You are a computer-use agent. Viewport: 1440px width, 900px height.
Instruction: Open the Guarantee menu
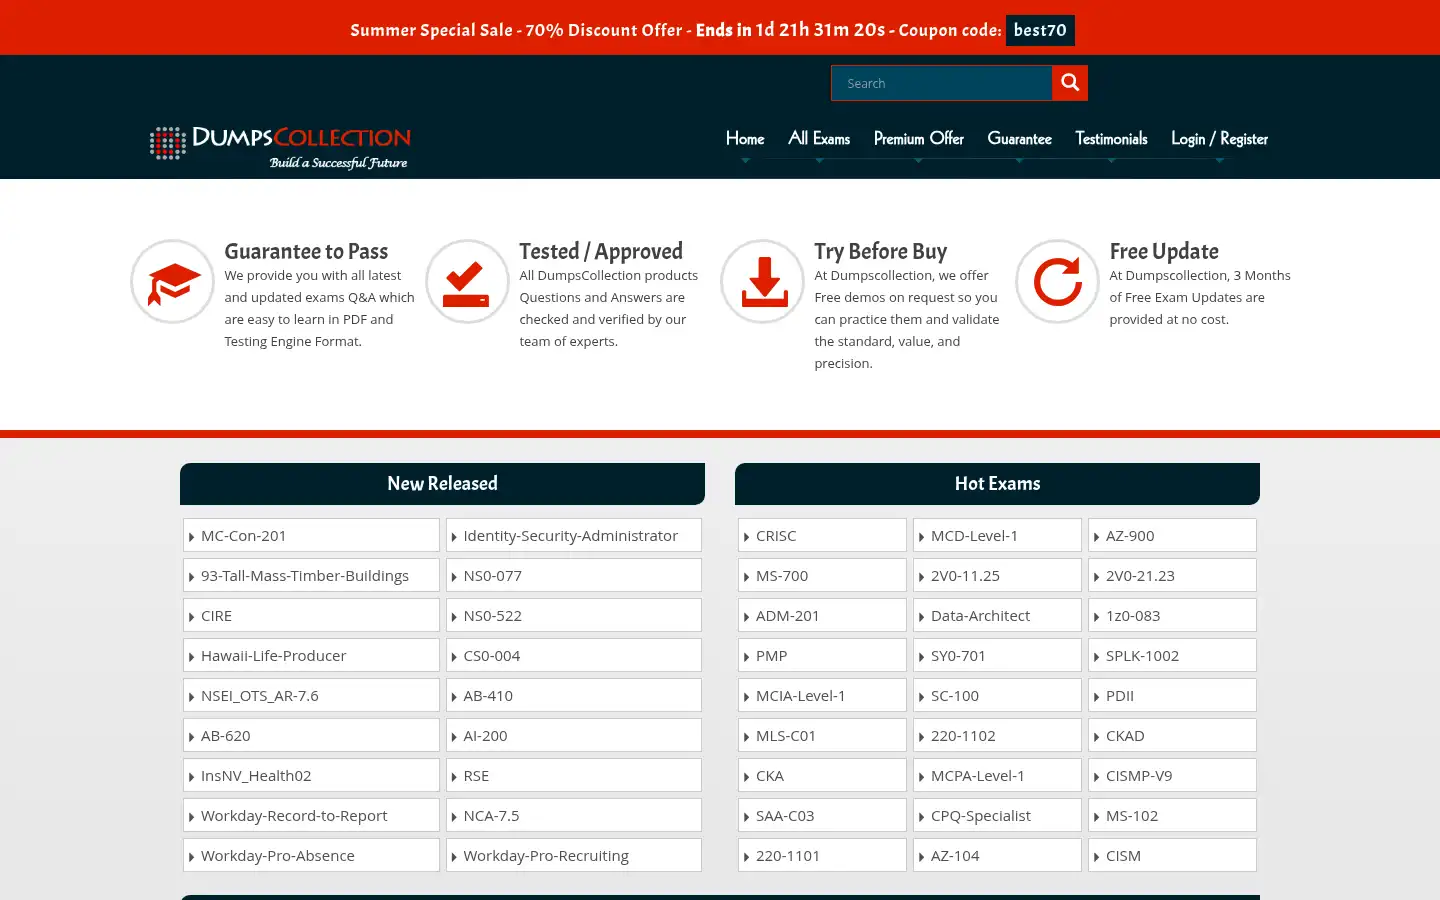[x=1019, y=139]
